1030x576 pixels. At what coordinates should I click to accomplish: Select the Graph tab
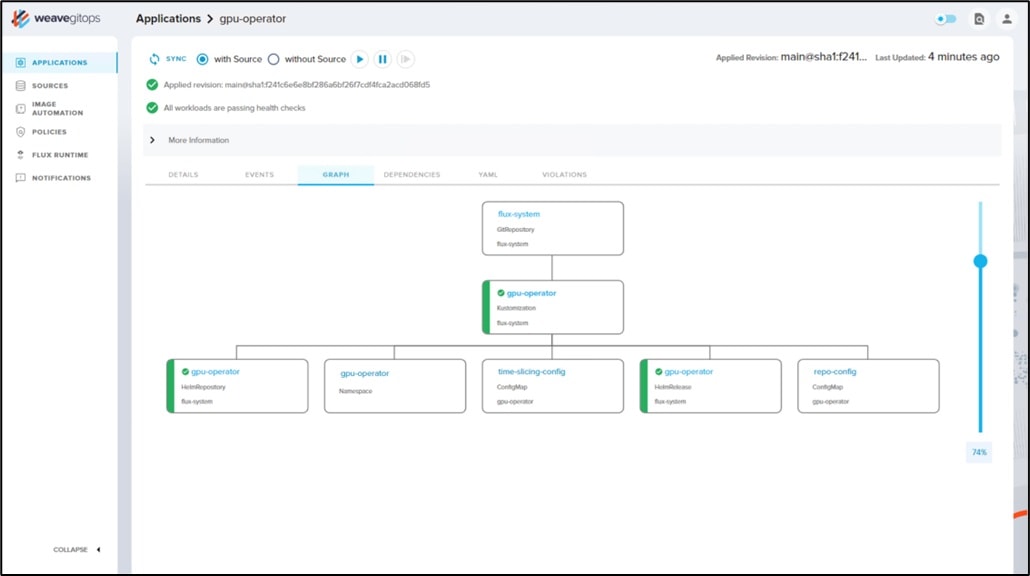pos(336,175)
